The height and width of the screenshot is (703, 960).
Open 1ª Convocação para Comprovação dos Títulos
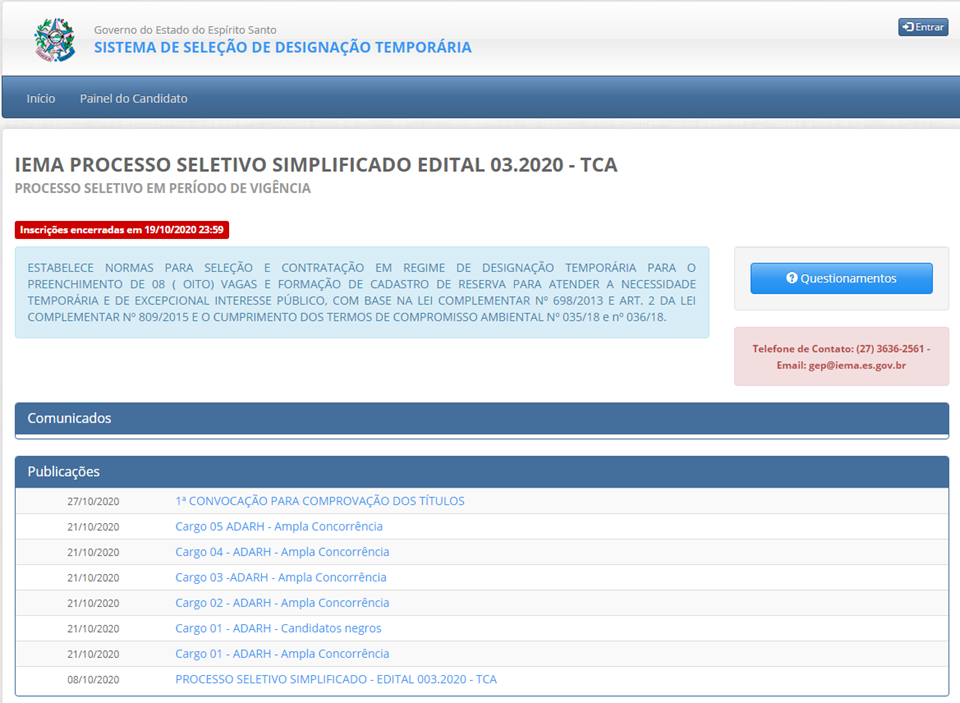319,501
